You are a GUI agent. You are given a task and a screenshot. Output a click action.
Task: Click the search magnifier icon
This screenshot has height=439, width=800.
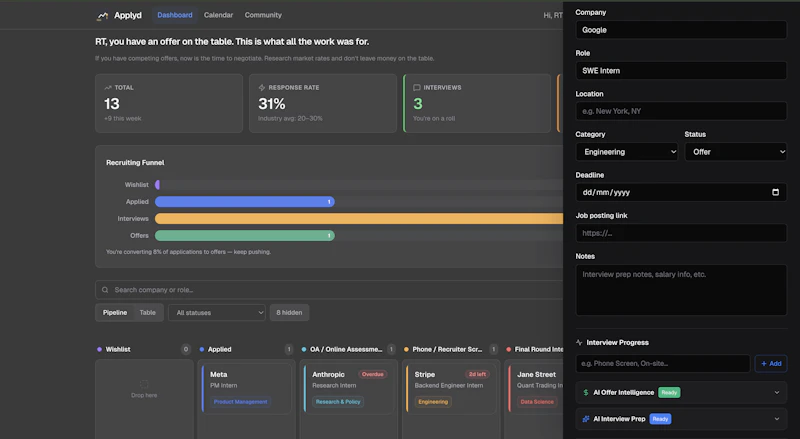tap(105, 290)
